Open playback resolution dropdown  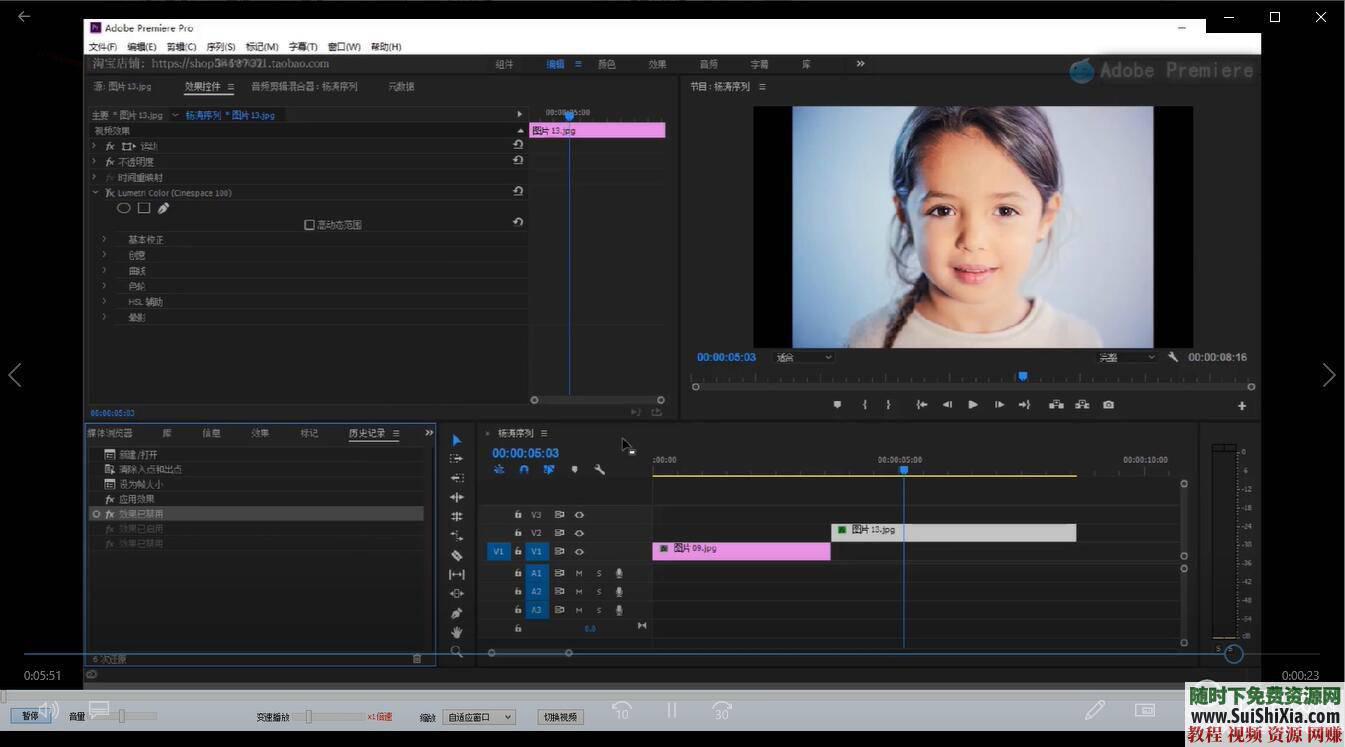coord(1126,357)
